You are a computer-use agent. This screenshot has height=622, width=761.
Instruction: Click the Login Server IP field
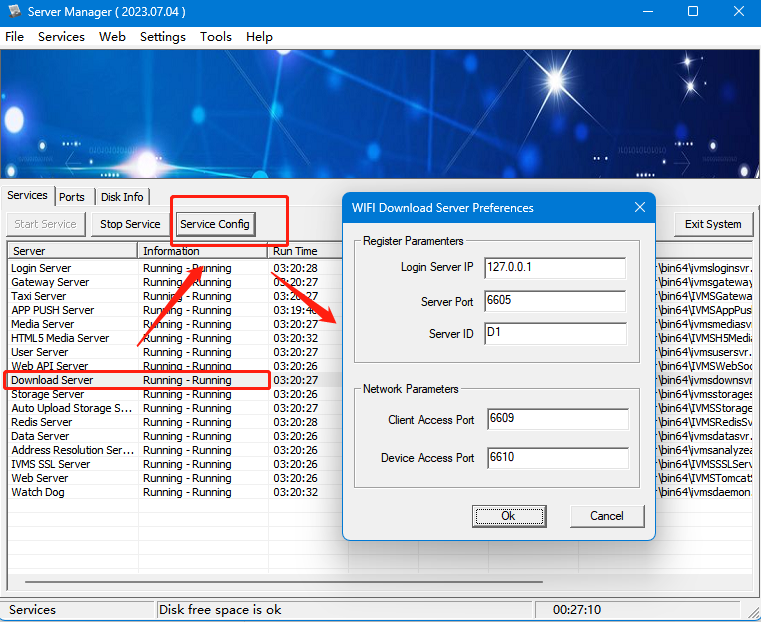pos(555,268)
